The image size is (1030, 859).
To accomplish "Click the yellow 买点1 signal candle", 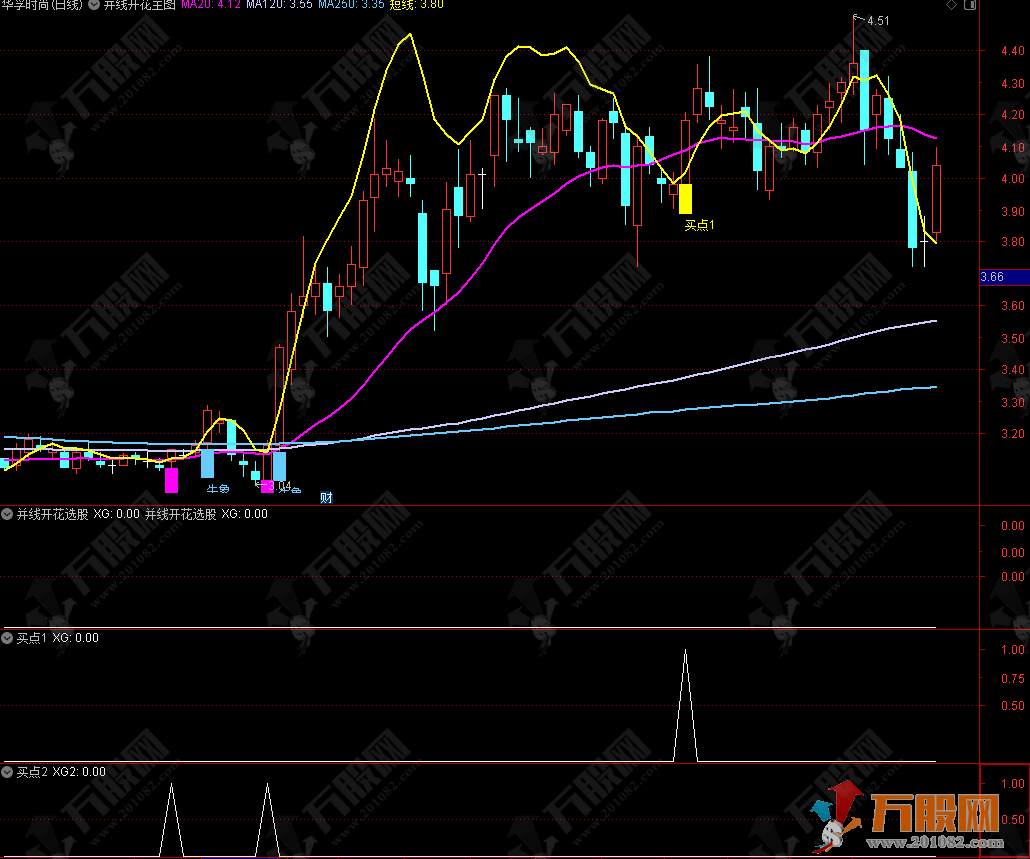I will click(x=685, y=199).
